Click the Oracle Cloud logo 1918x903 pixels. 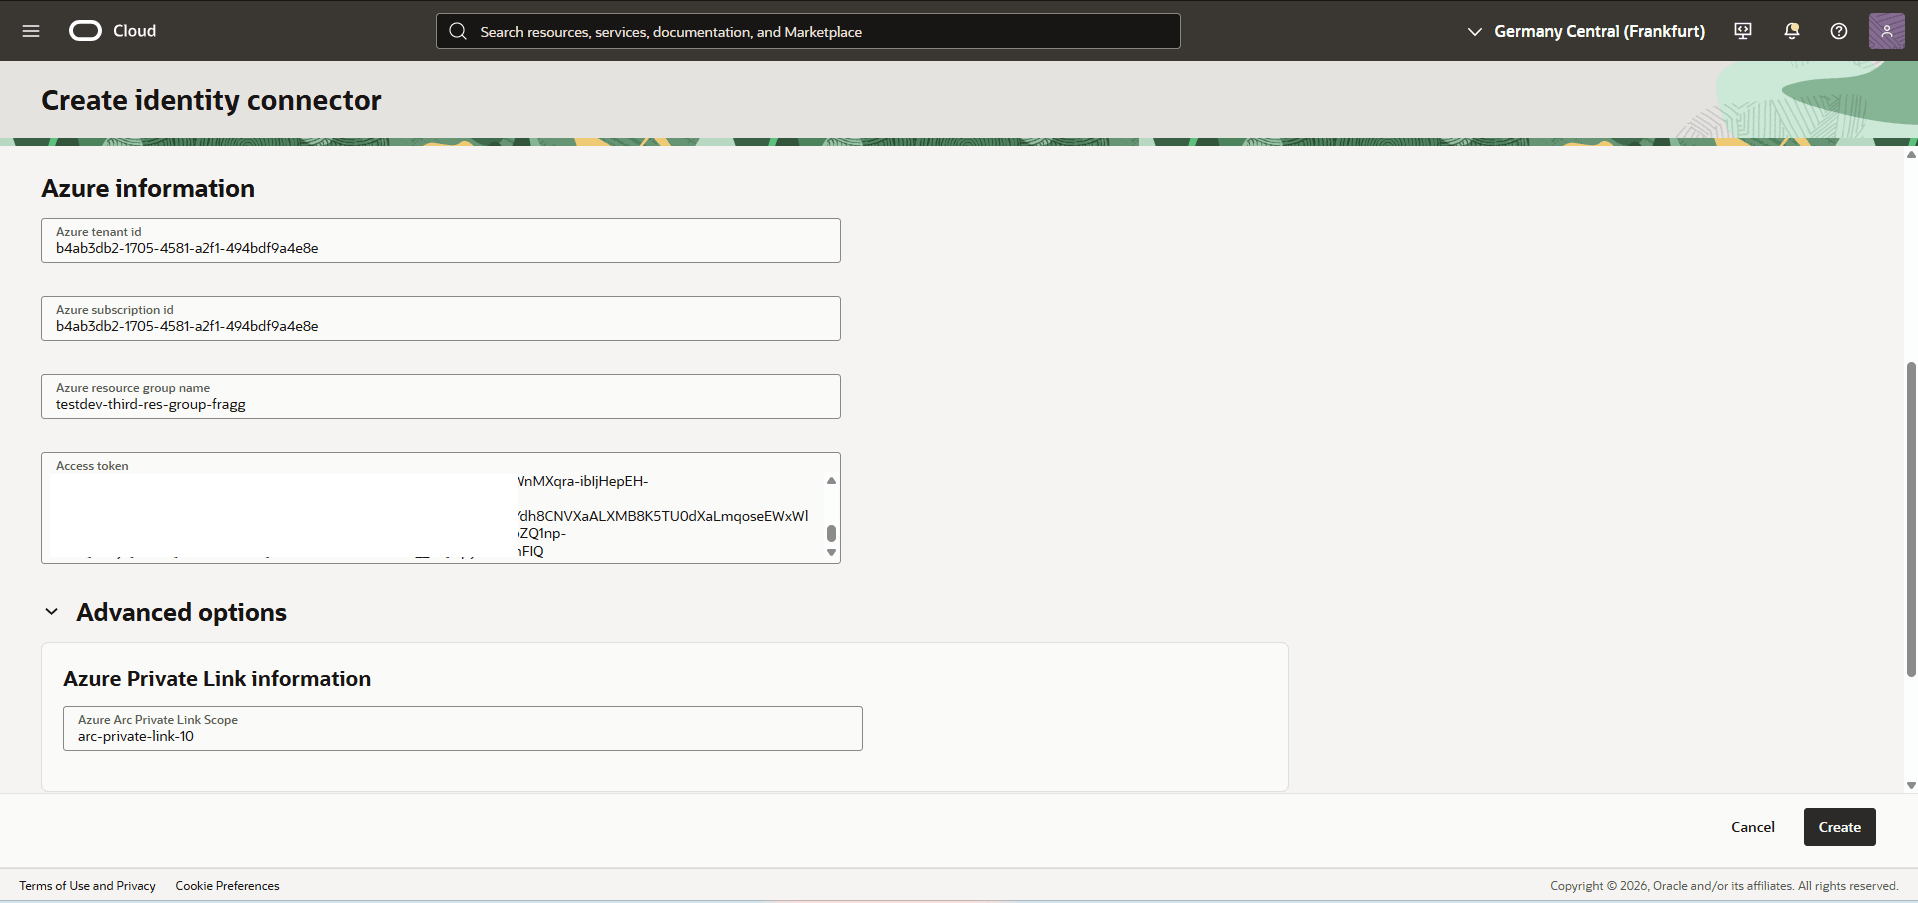point(85,31)
